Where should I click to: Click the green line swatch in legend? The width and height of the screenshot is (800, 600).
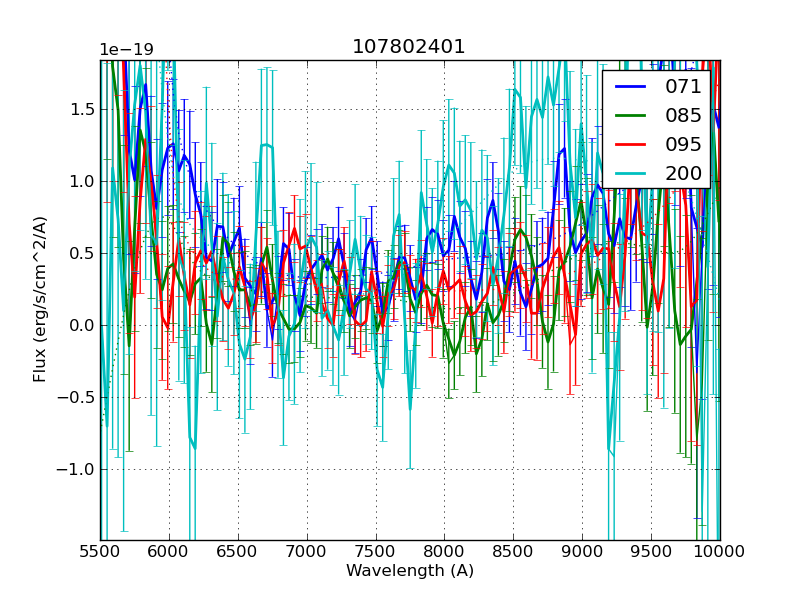point(632,116)
